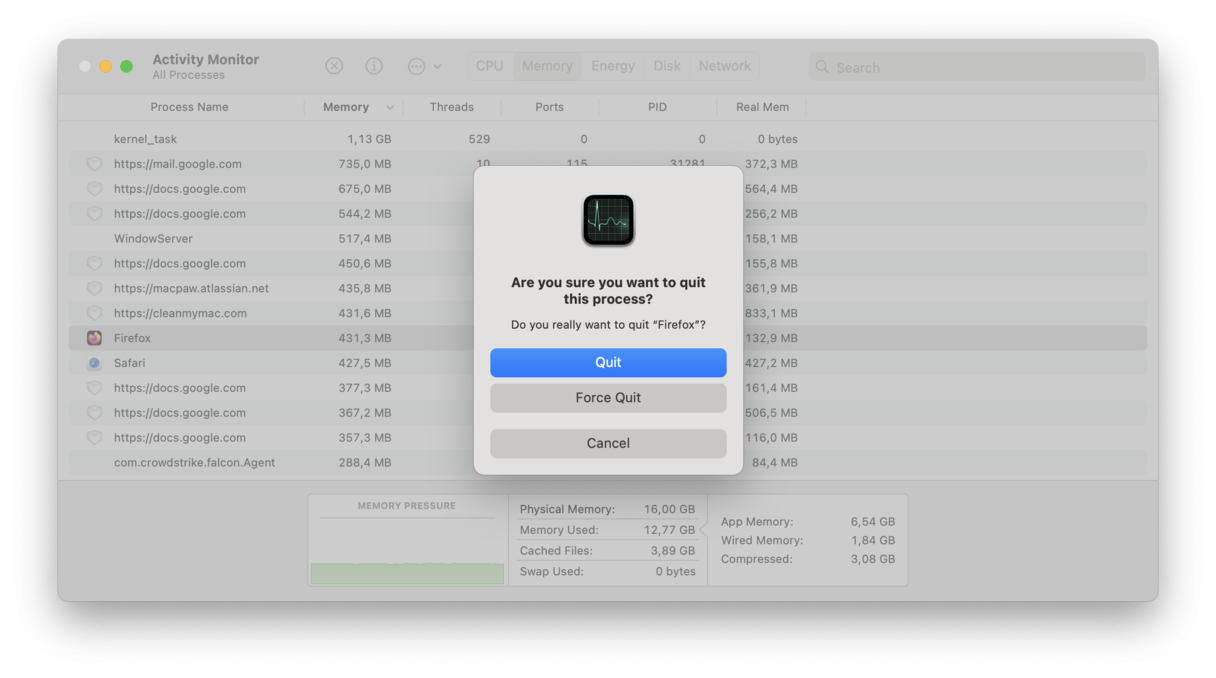
Task: Confirm with the Quit button
Action: tap(608, 362)
